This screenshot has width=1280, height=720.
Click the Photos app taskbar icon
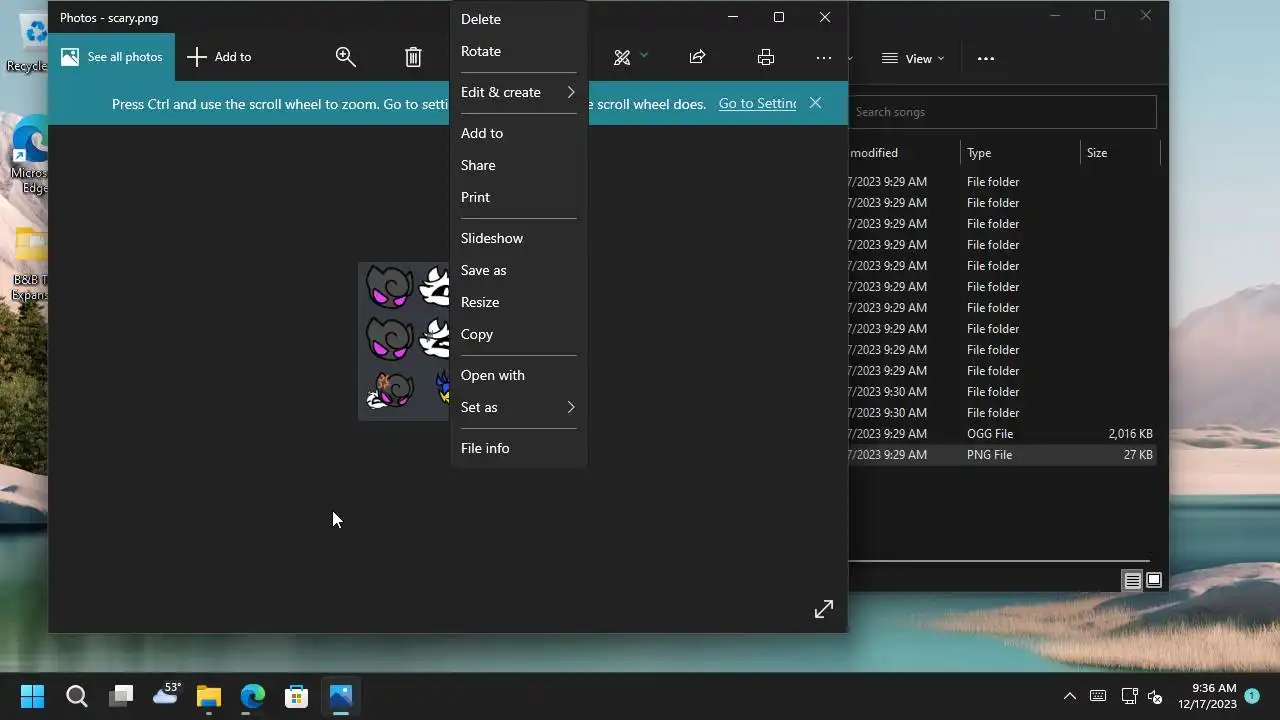click(341, 696)
